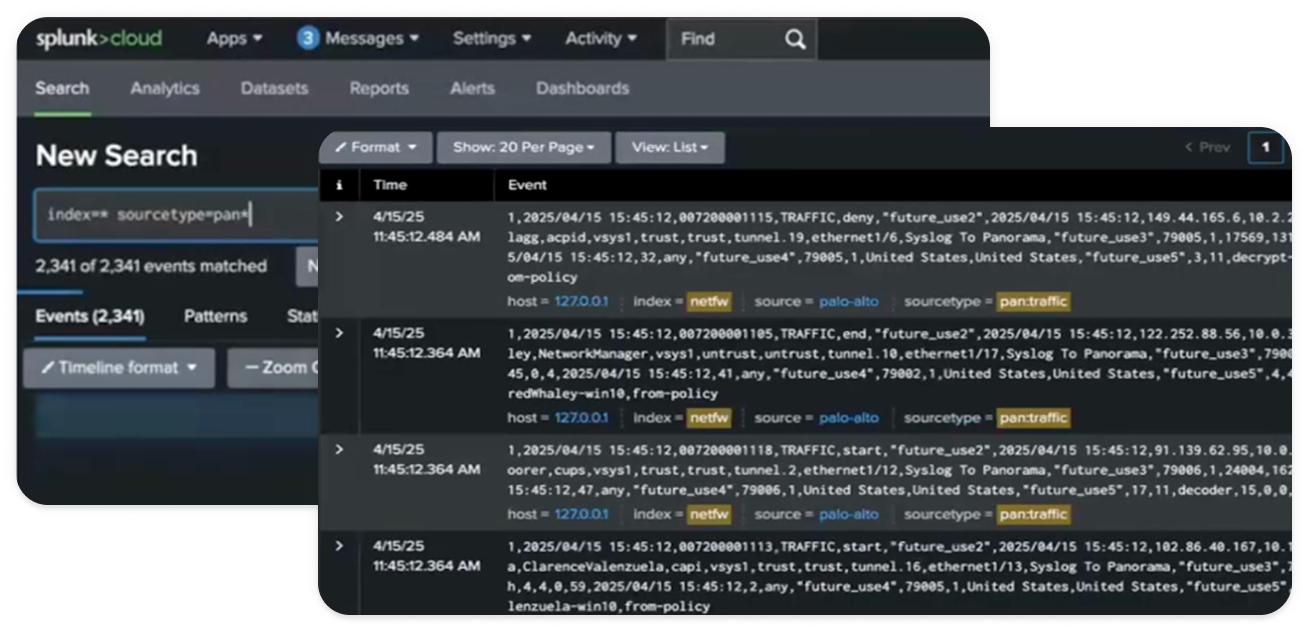Open the View: List dropdown
This screenshot has height=631, width=1308.
669,147
